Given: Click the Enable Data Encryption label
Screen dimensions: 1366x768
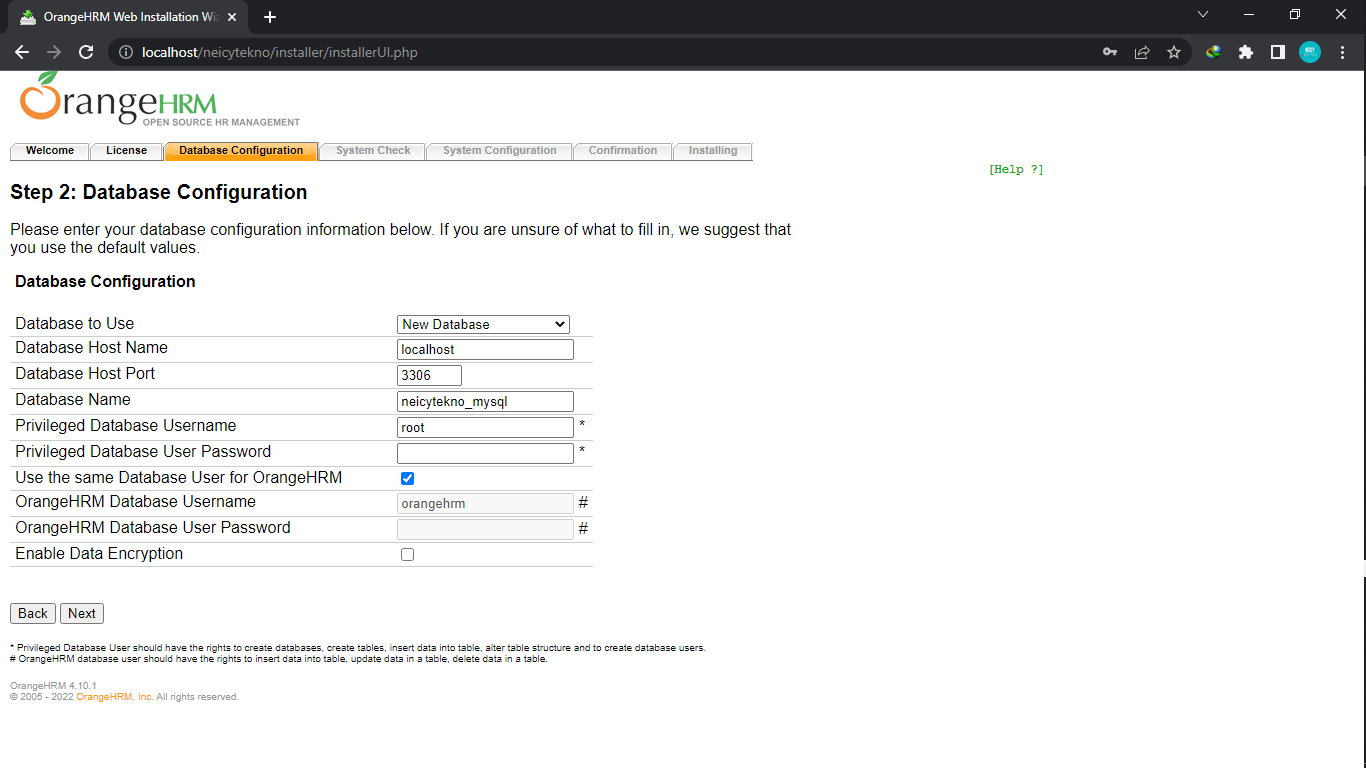Looking at the screenshot, I should click(x=99, y=554).
